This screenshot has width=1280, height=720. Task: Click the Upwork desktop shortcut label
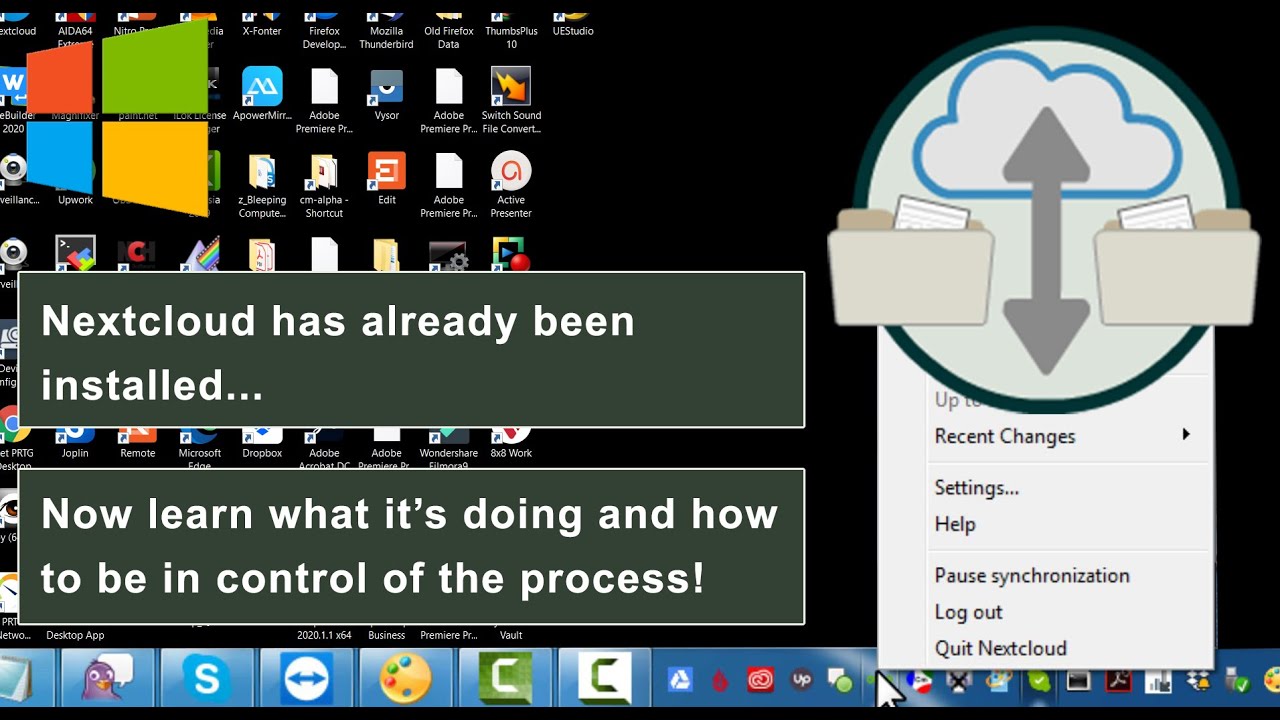pyautogui.click(x=75, y=200)
